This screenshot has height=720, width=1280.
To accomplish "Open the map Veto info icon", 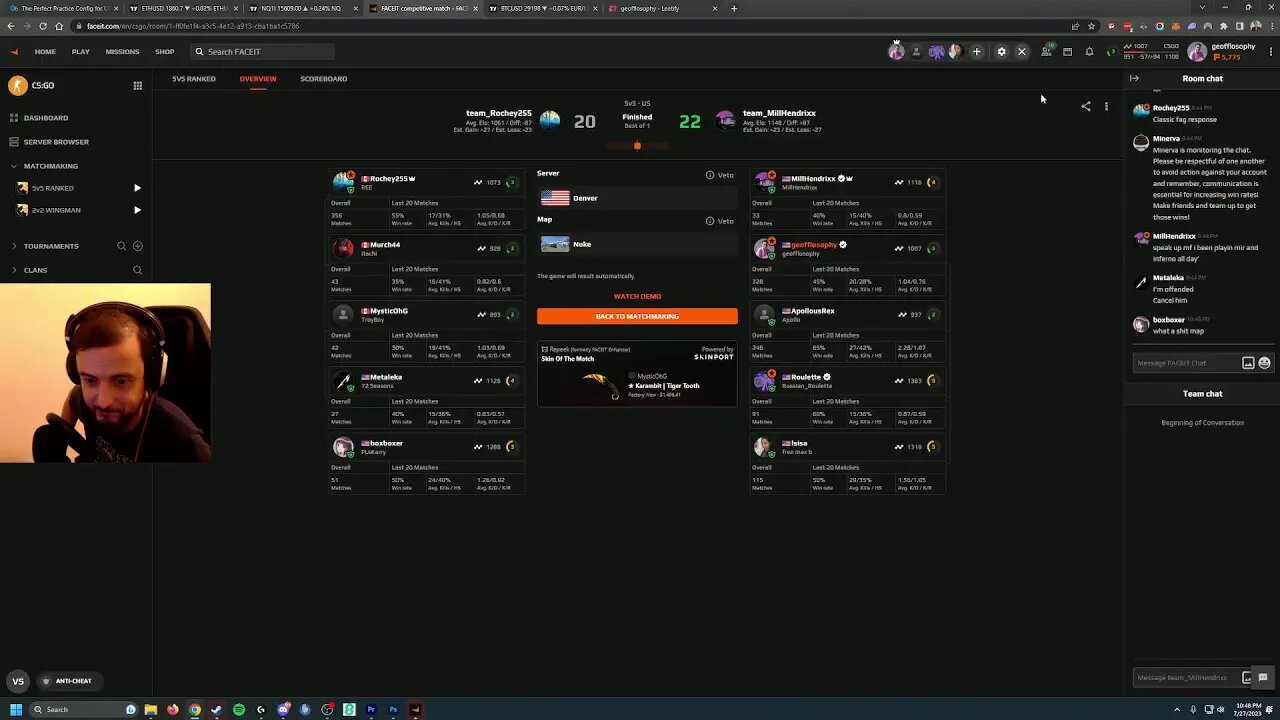I will click(710, 221).
